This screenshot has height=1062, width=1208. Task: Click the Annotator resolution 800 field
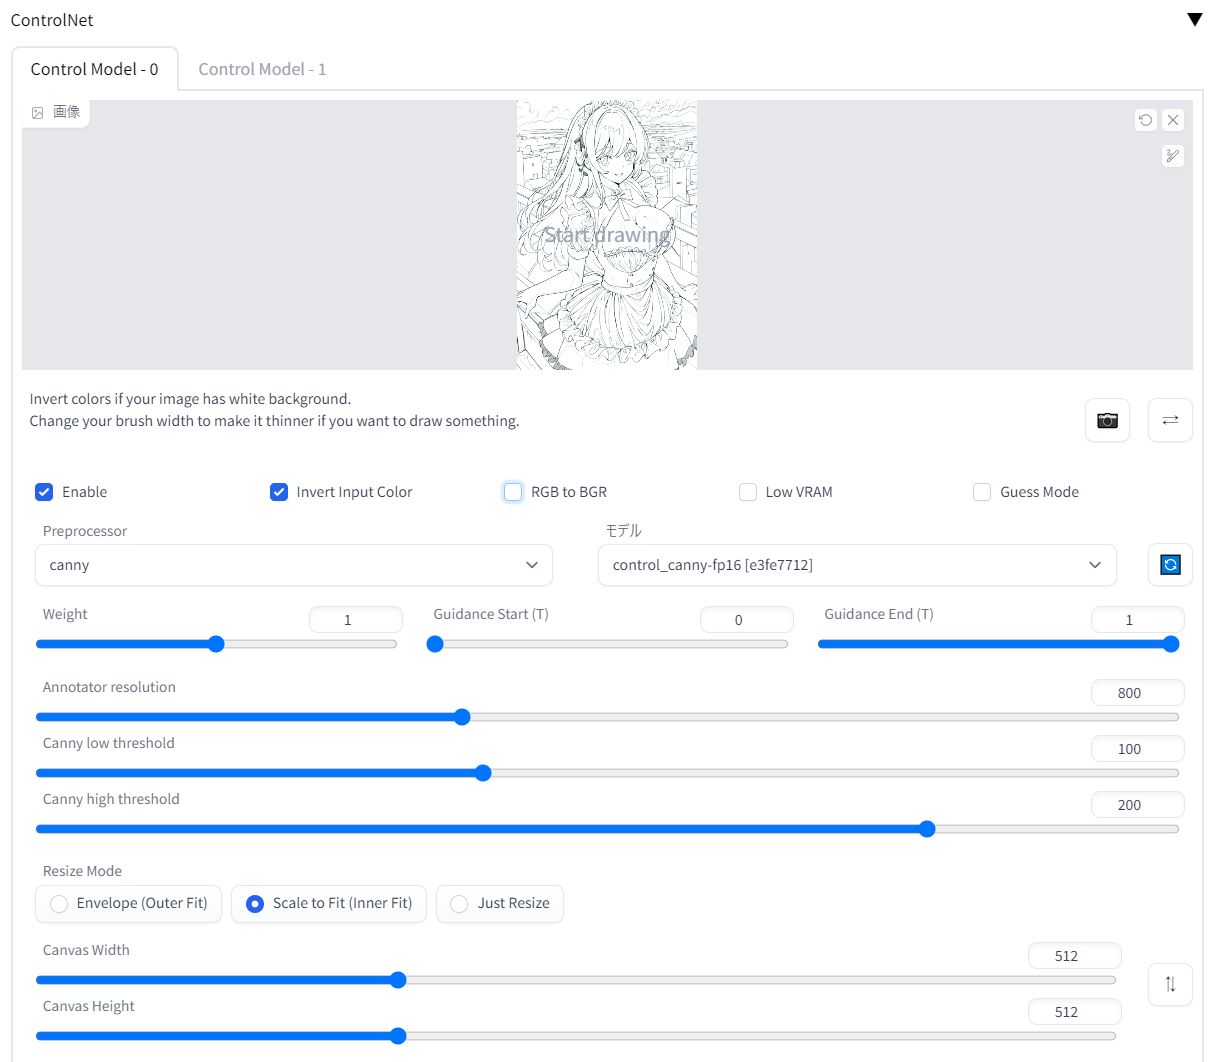(x=1138, y=693)
